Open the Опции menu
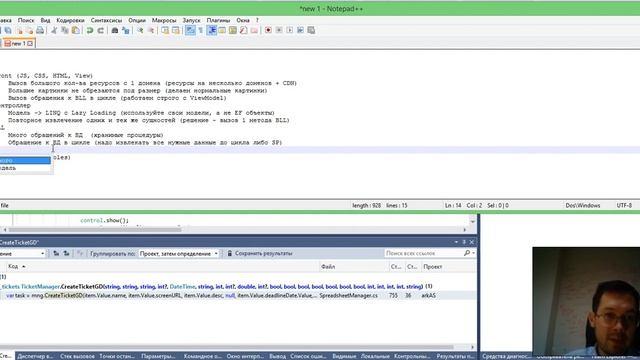The image size is (640, 360). tap(137, 20)
